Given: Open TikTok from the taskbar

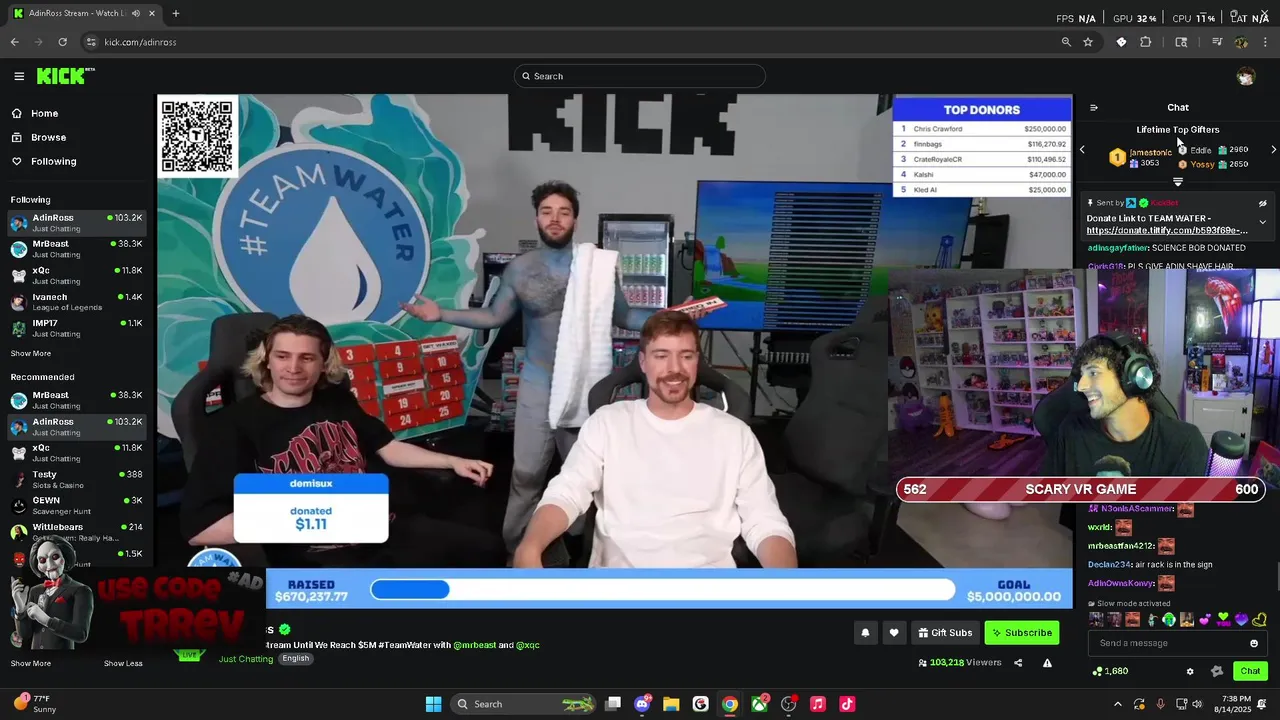Looking at the screenshot, I should (x=847, y=704).
